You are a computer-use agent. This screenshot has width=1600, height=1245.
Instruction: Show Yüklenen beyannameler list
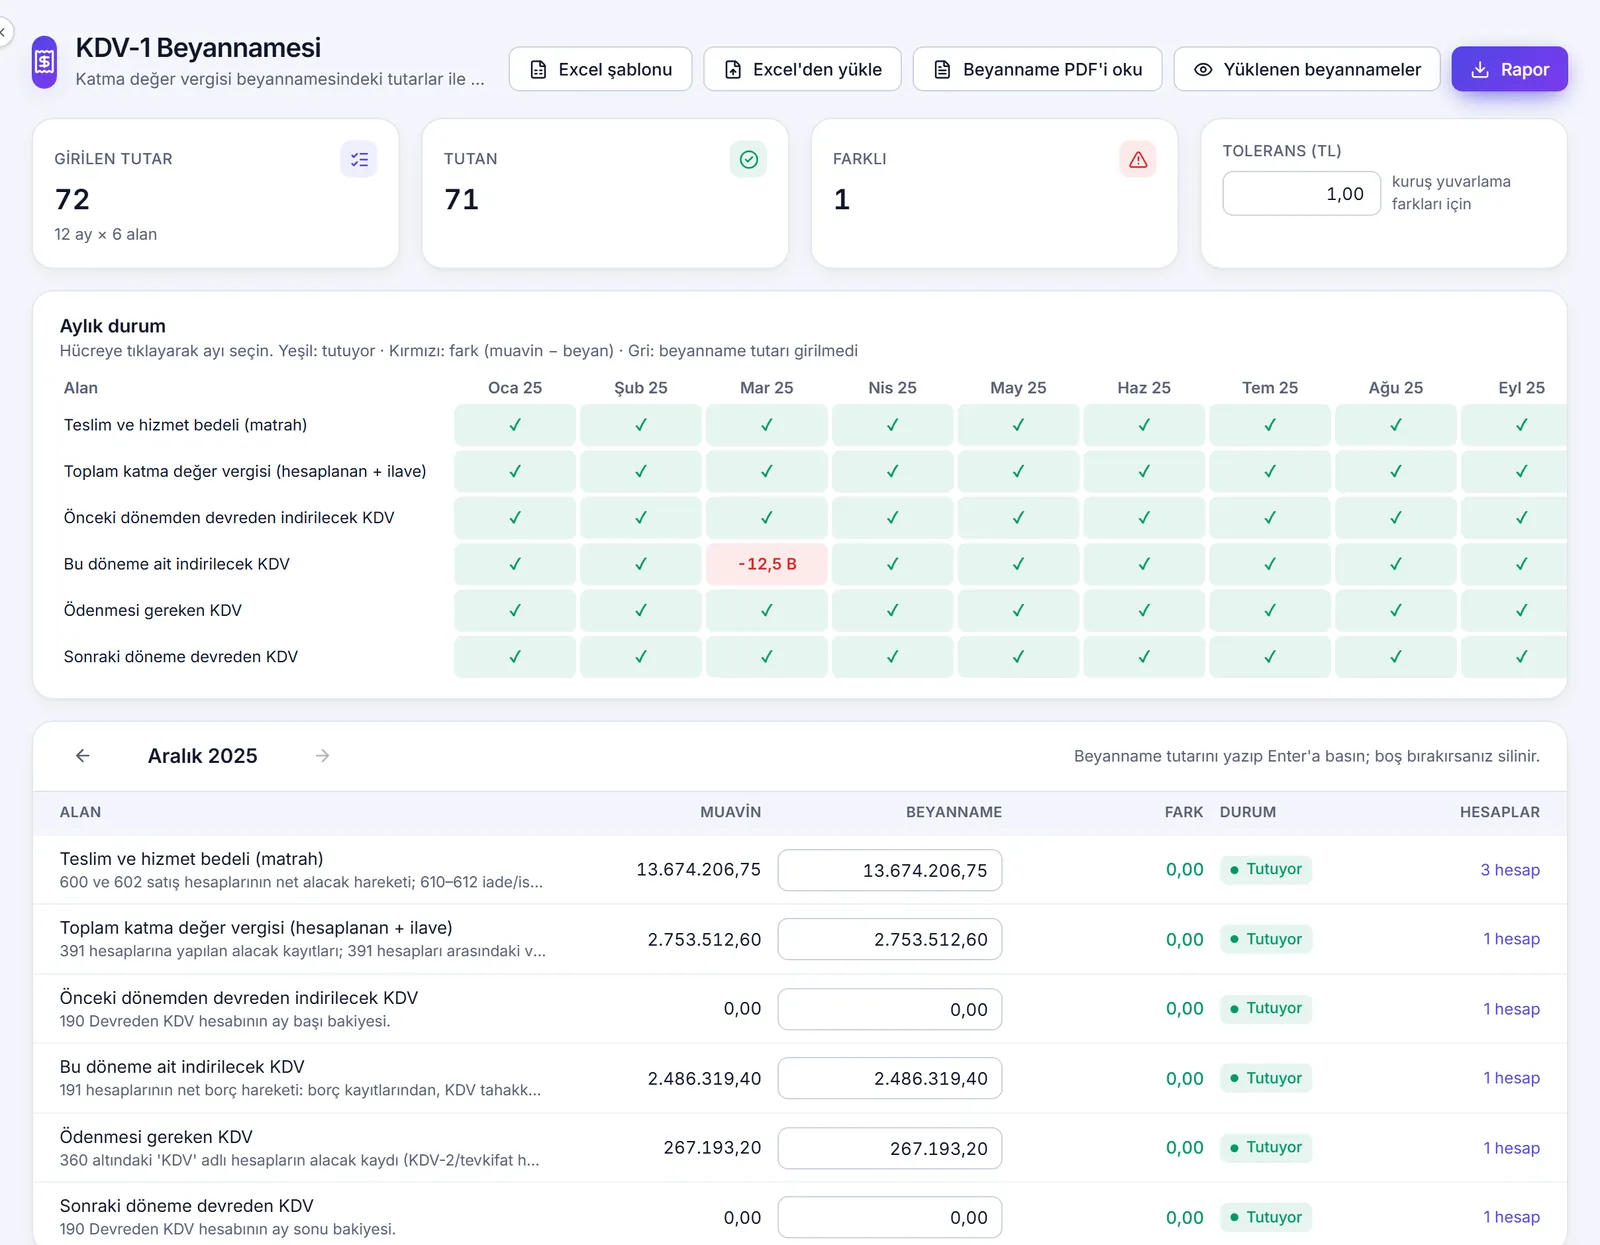tap(1307, 69)
